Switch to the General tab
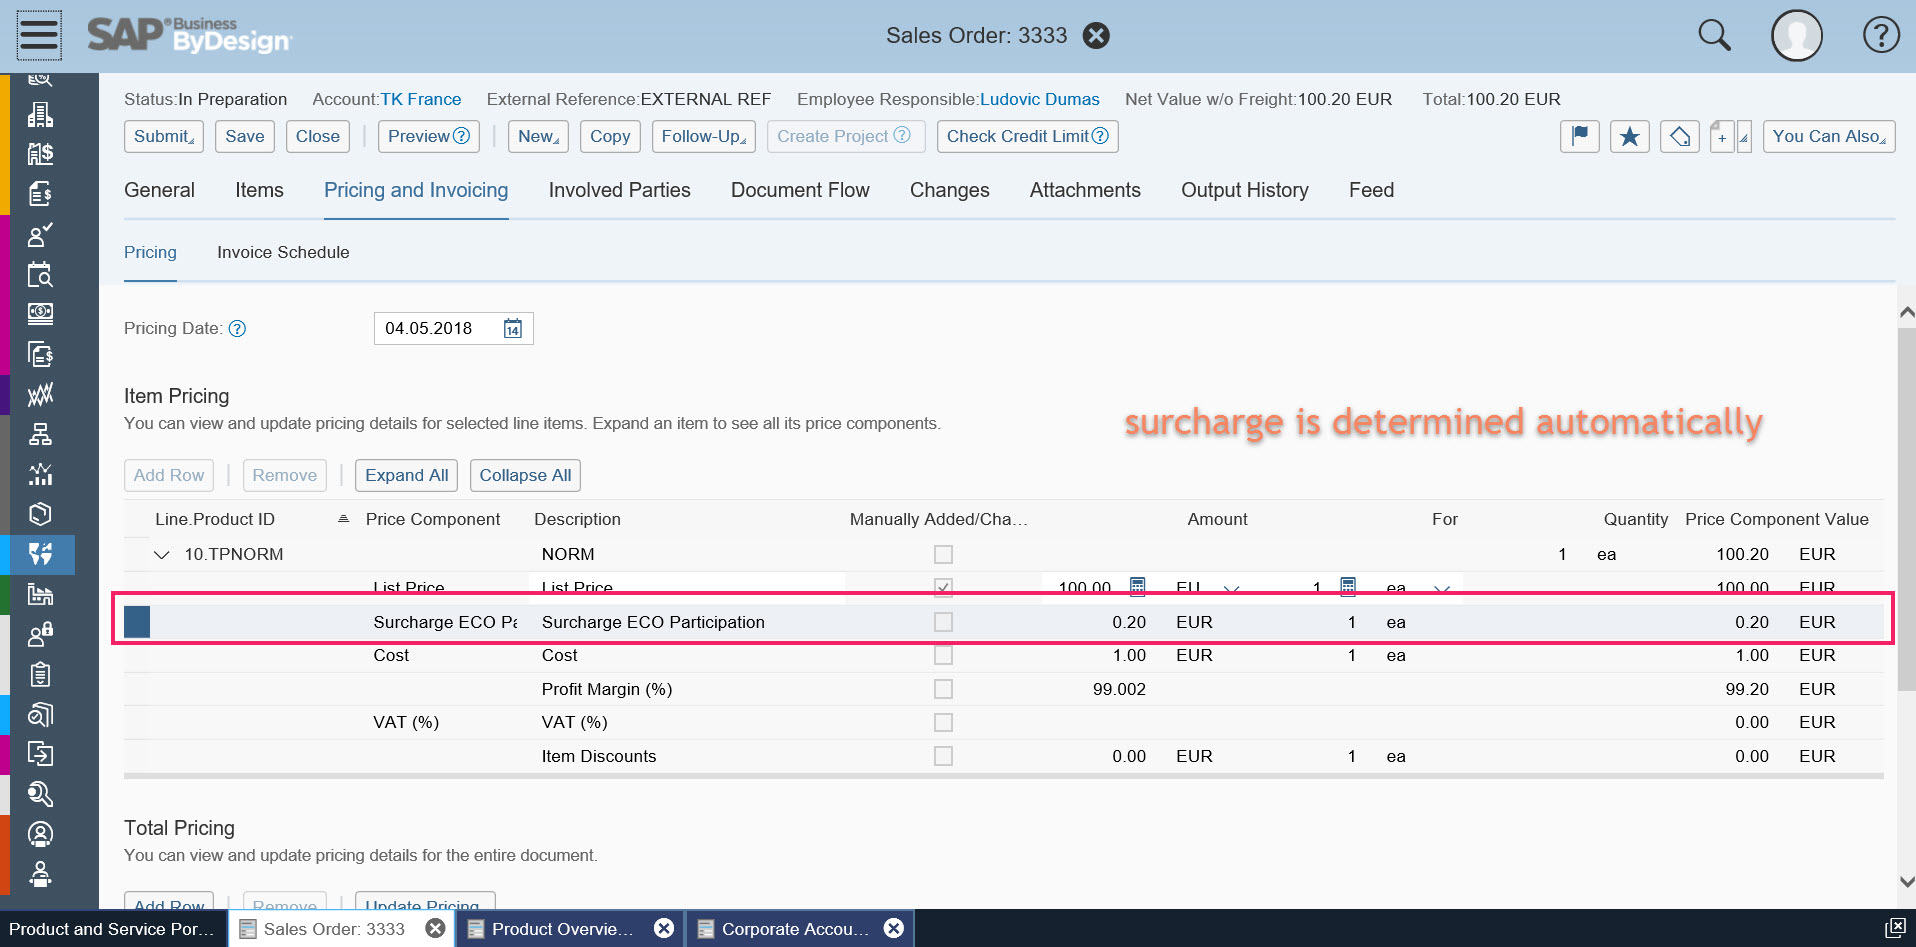This screenshot has height=947, width=1916. (159, 190)
